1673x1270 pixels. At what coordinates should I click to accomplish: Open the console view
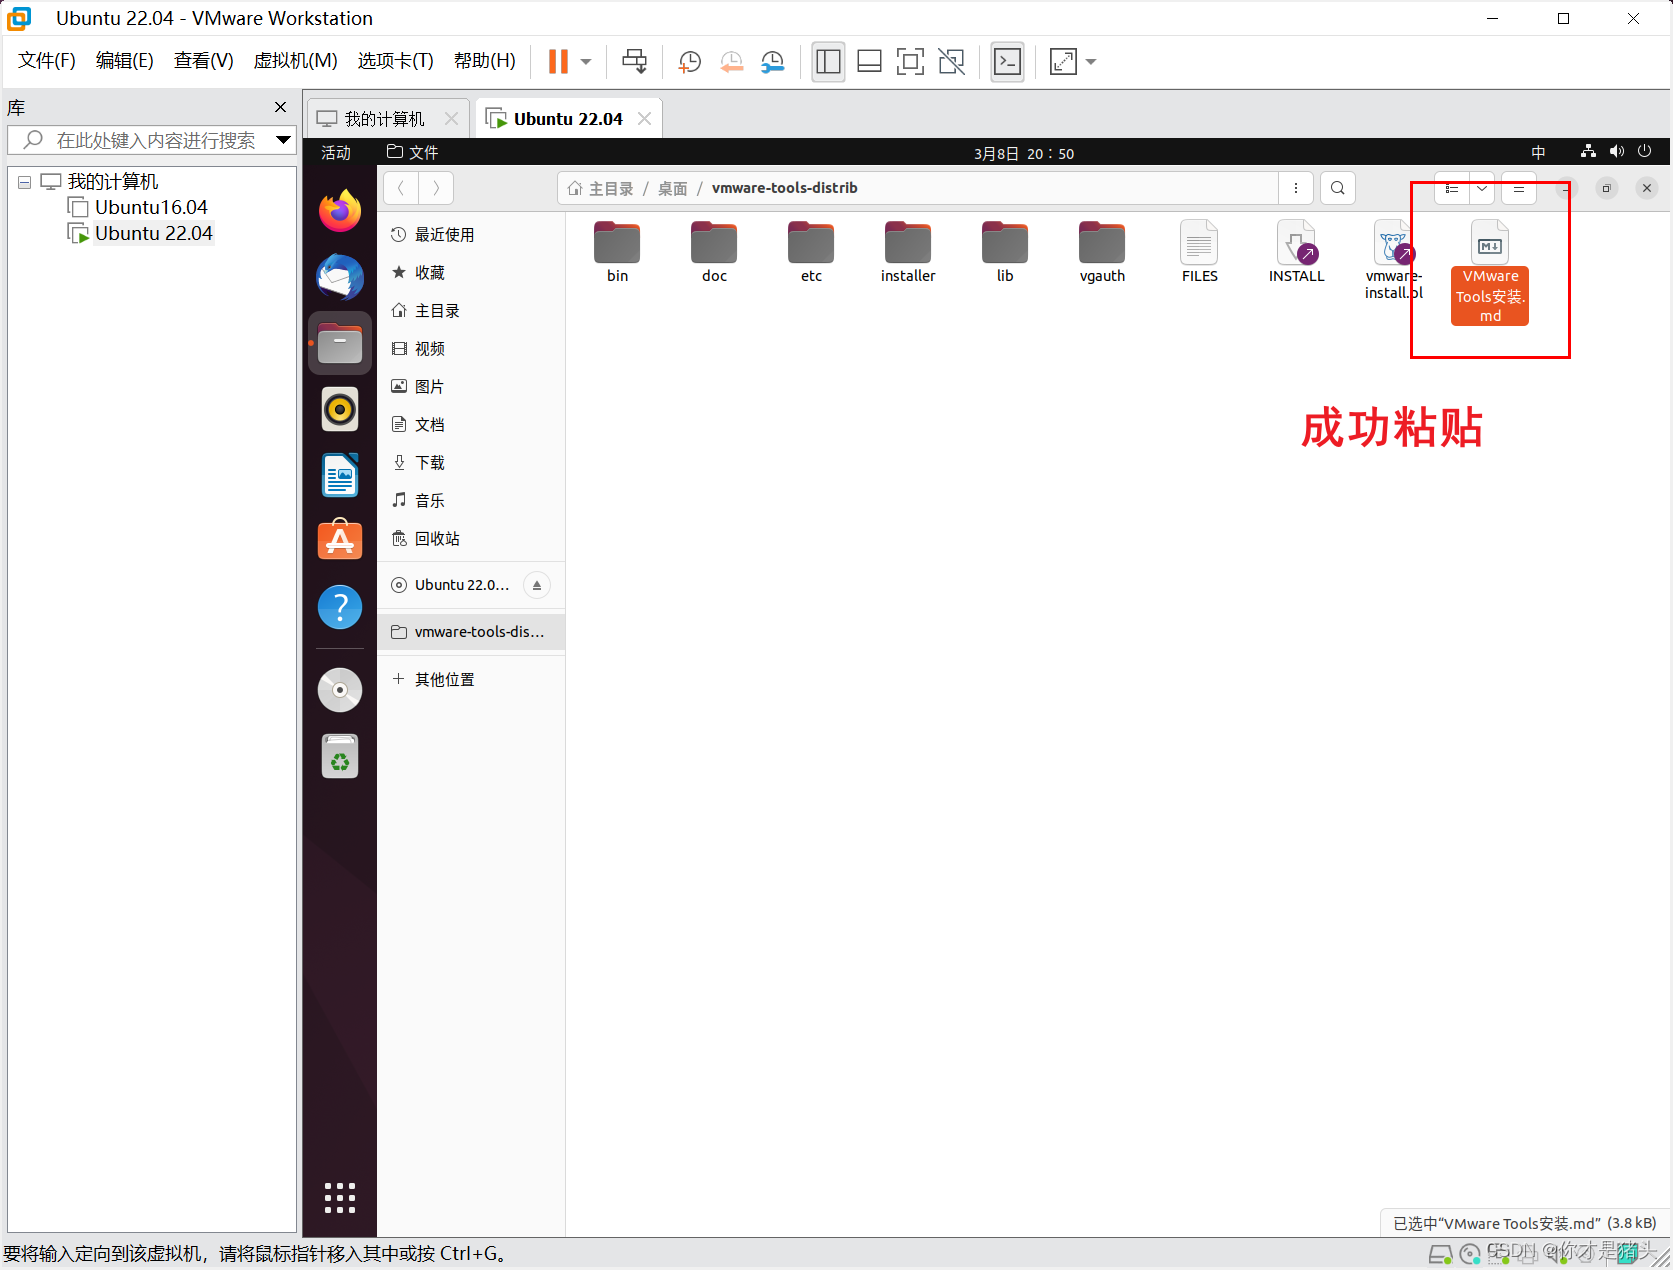click(x=1007, y=62)
